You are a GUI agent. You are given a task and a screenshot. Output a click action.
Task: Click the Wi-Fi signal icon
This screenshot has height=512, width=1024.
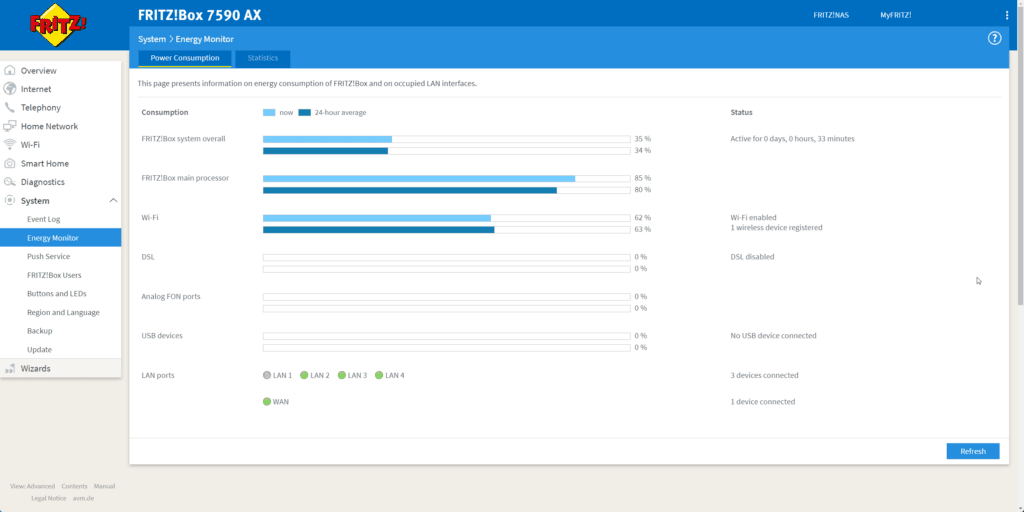point(10,145)
